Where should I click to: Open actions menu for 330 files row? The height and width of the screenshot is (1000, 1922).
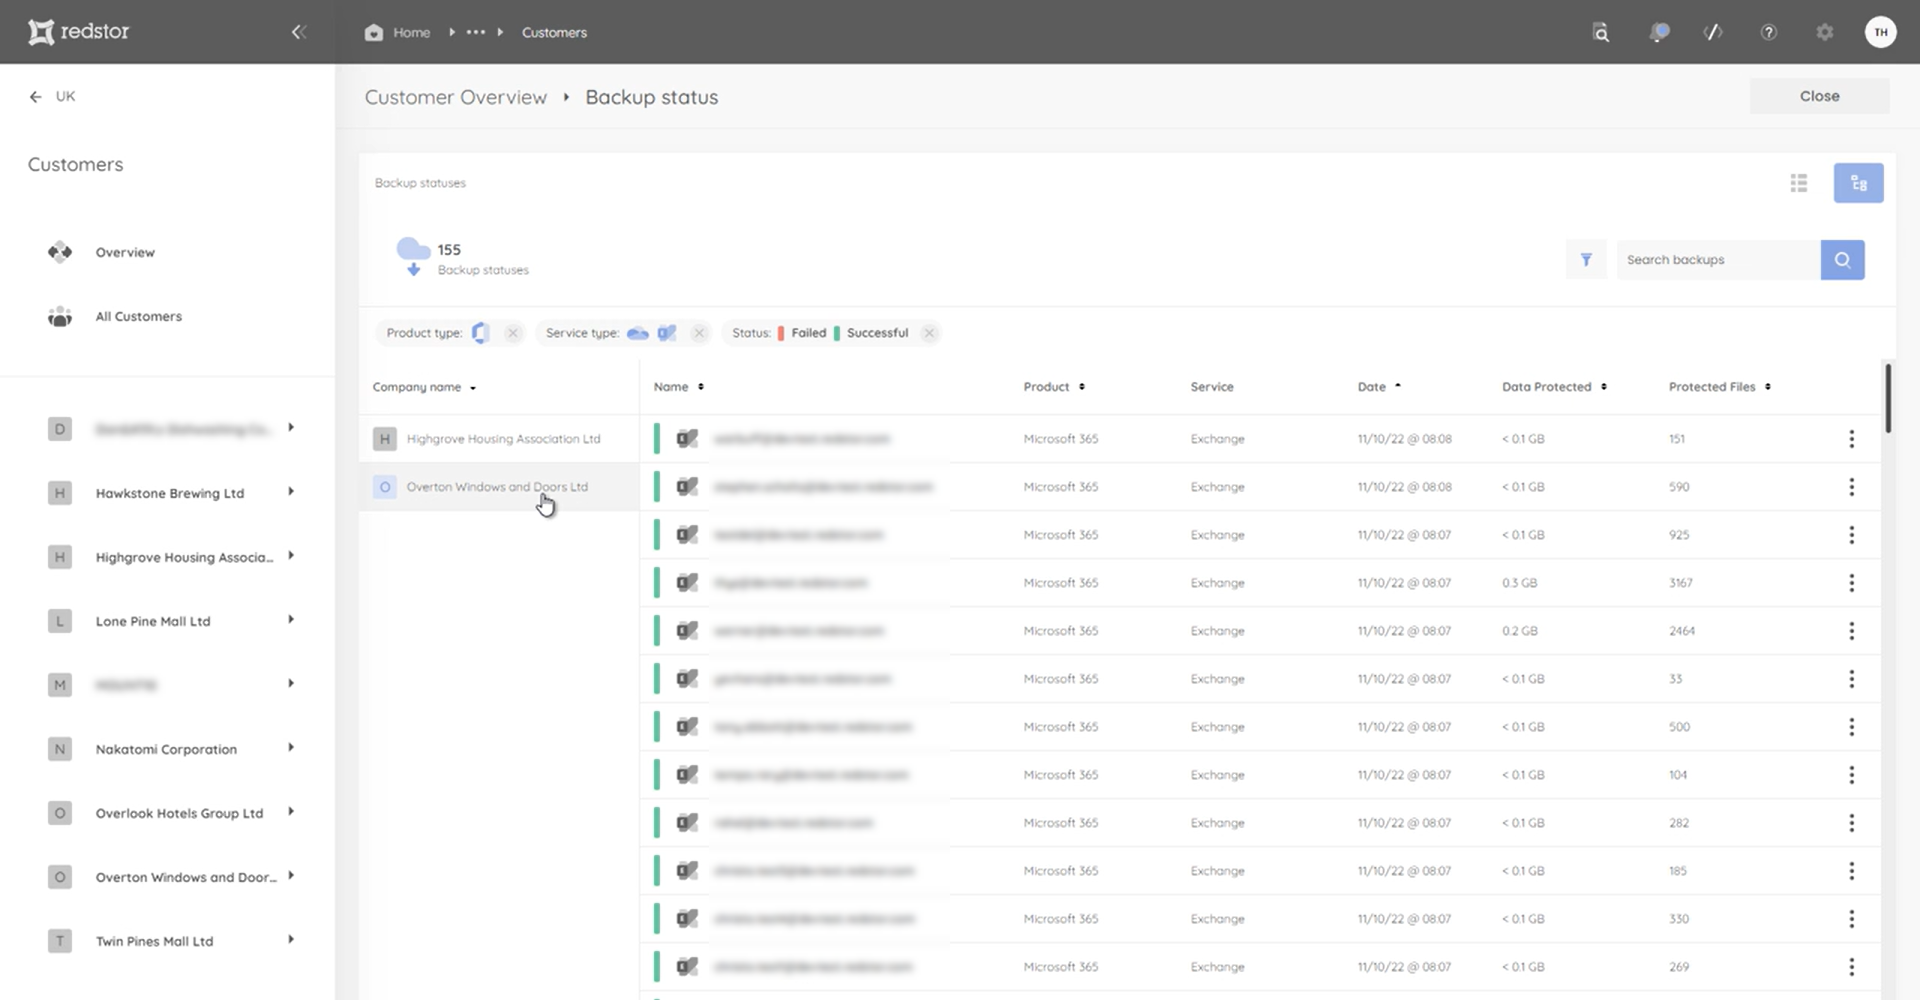pyautogui.click(x=1852, y=919)
